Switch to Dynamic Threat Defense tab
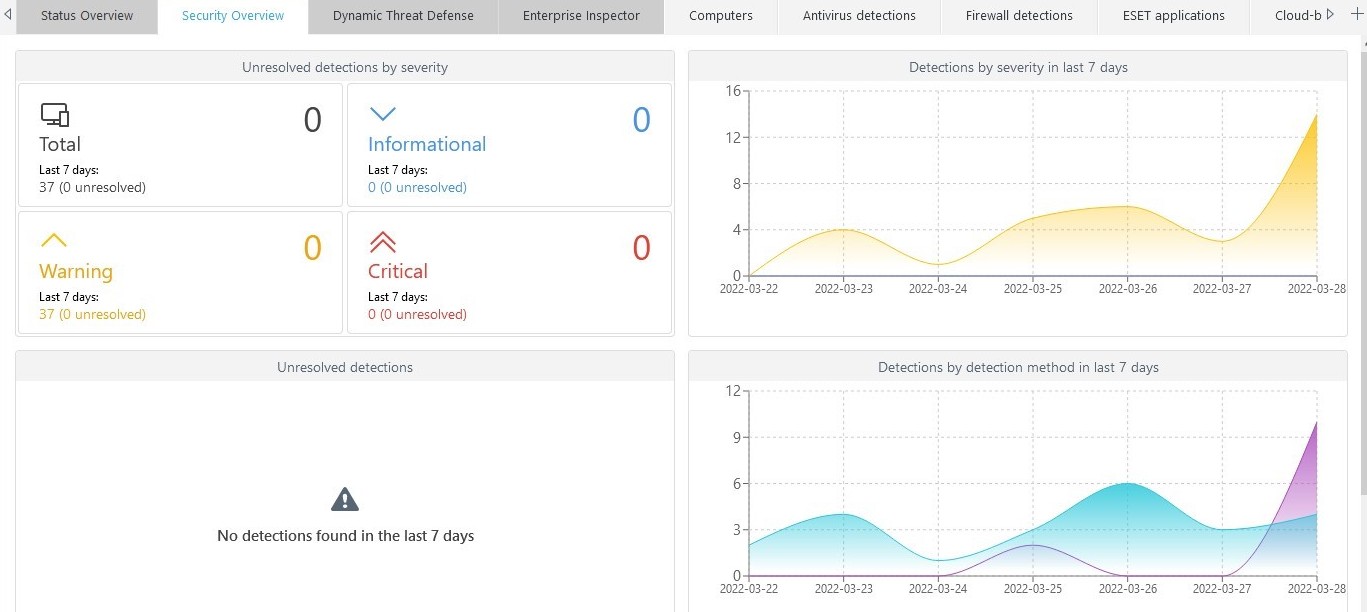 (x=403, y=16)
